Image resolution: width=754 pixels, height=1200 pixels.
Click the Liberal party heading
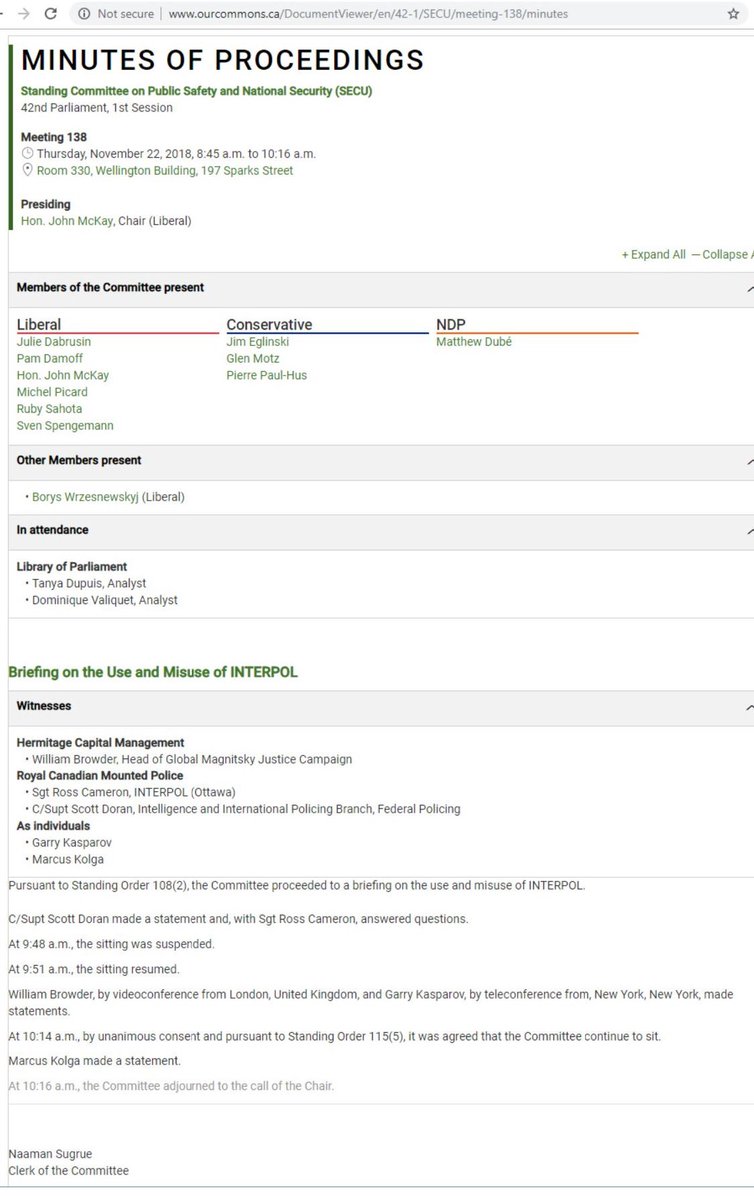pyautogui.click(x=39, y=324)
